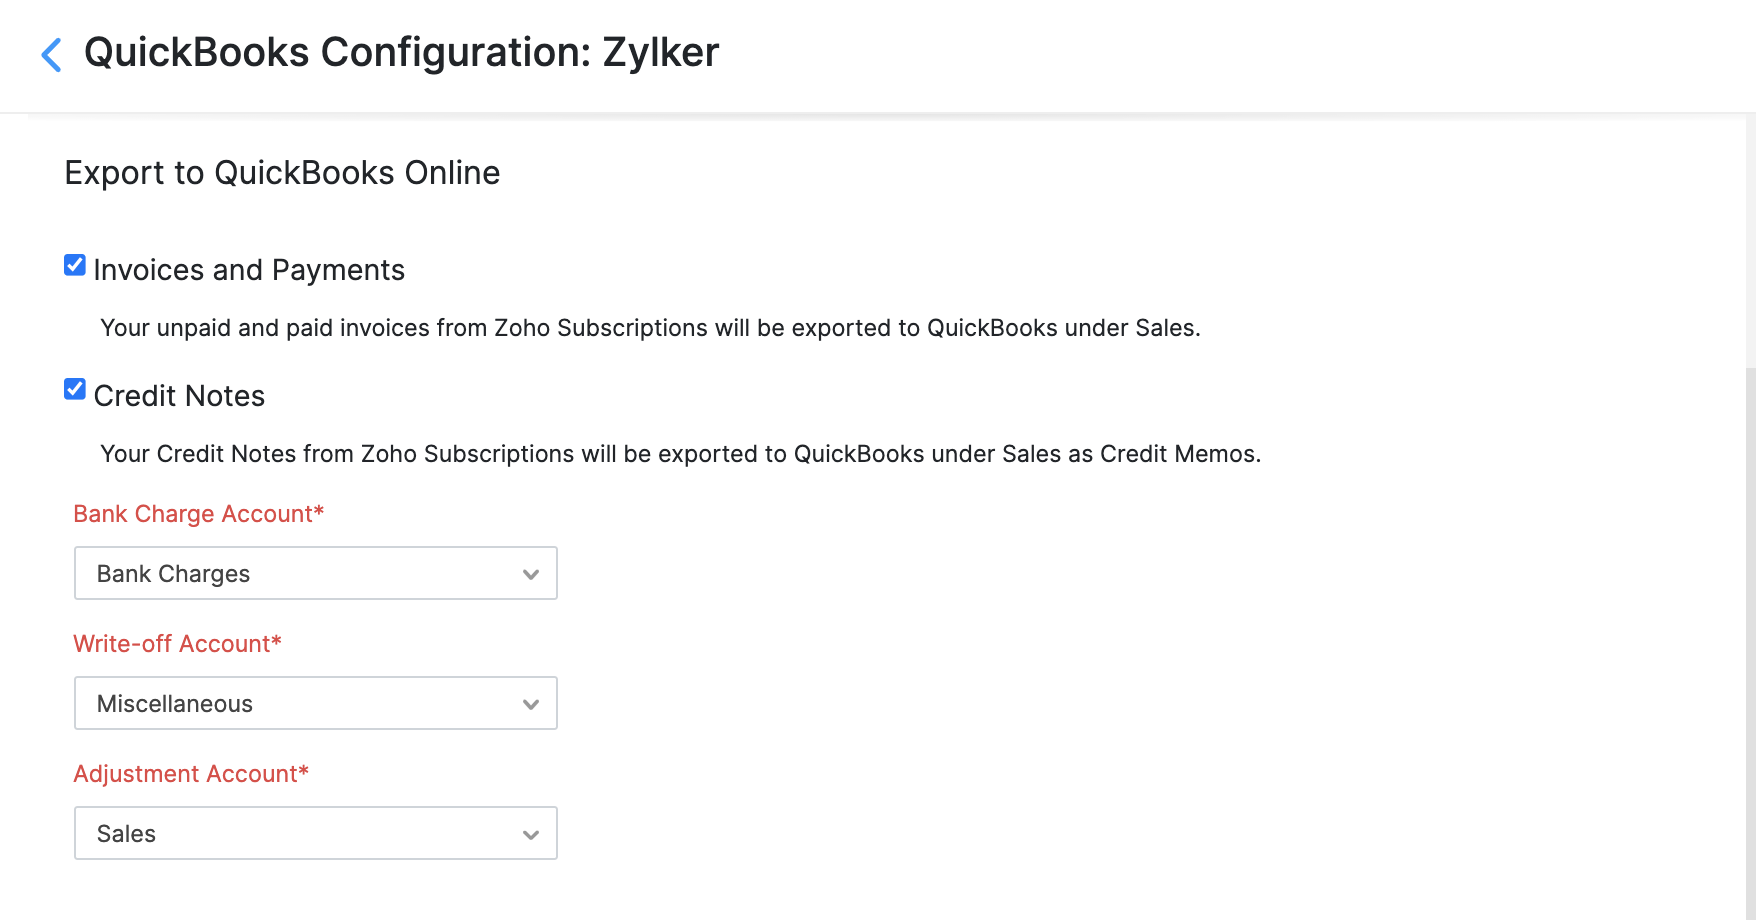Click the Export to QuickBooks Online heading
Screen dimensions: 1756x920
pos(282,173)
